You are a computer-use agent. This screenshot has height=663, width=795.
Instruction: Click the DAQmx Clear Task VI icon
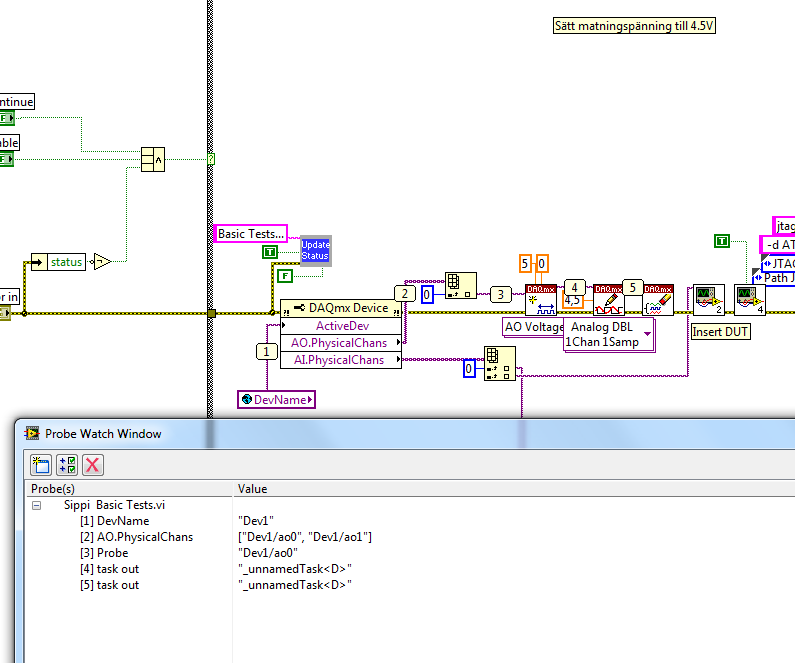658,299
